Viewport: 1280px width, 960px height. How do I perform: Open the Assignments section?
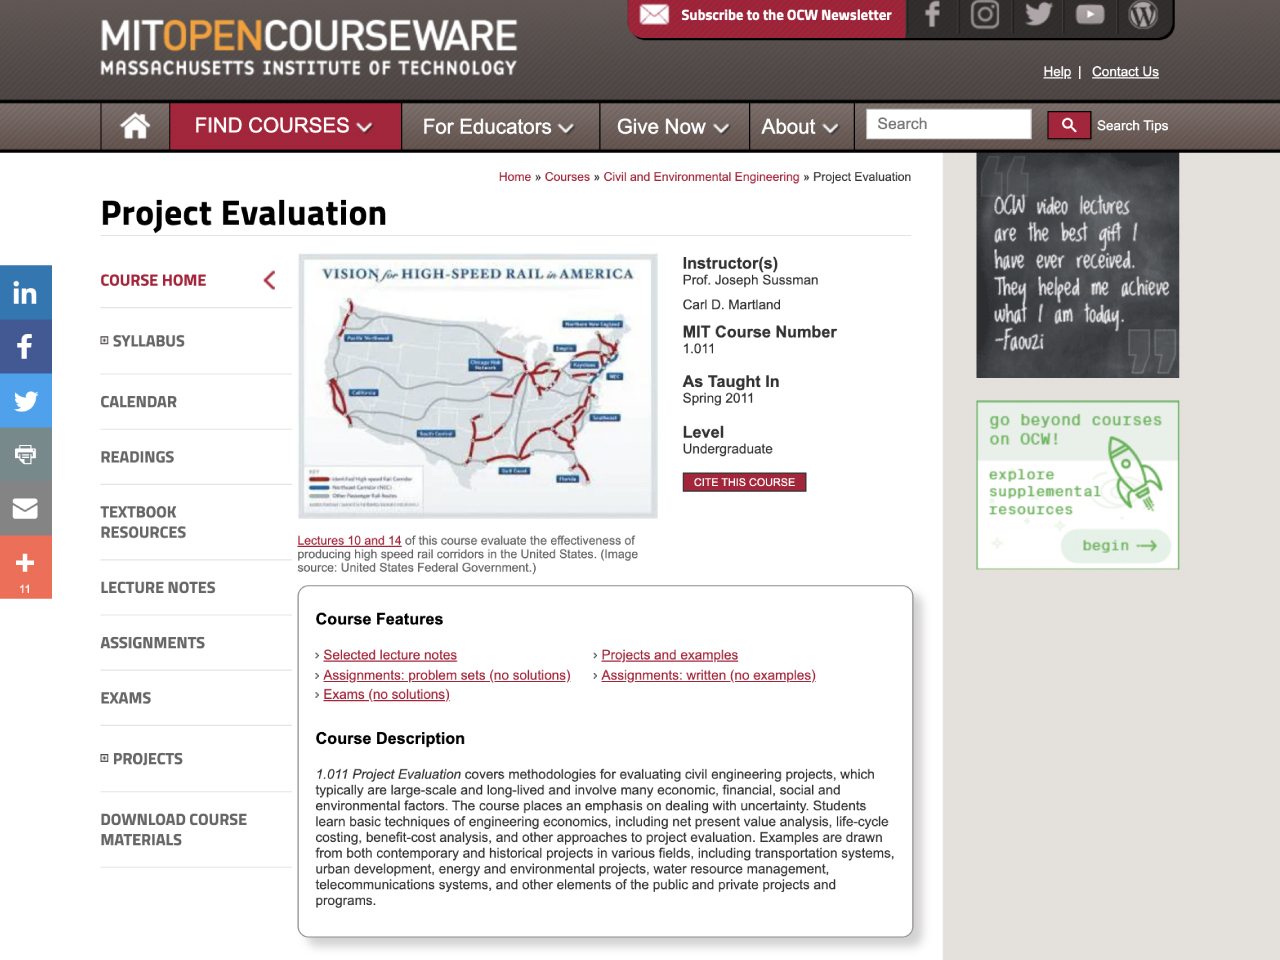pos(152,643)
